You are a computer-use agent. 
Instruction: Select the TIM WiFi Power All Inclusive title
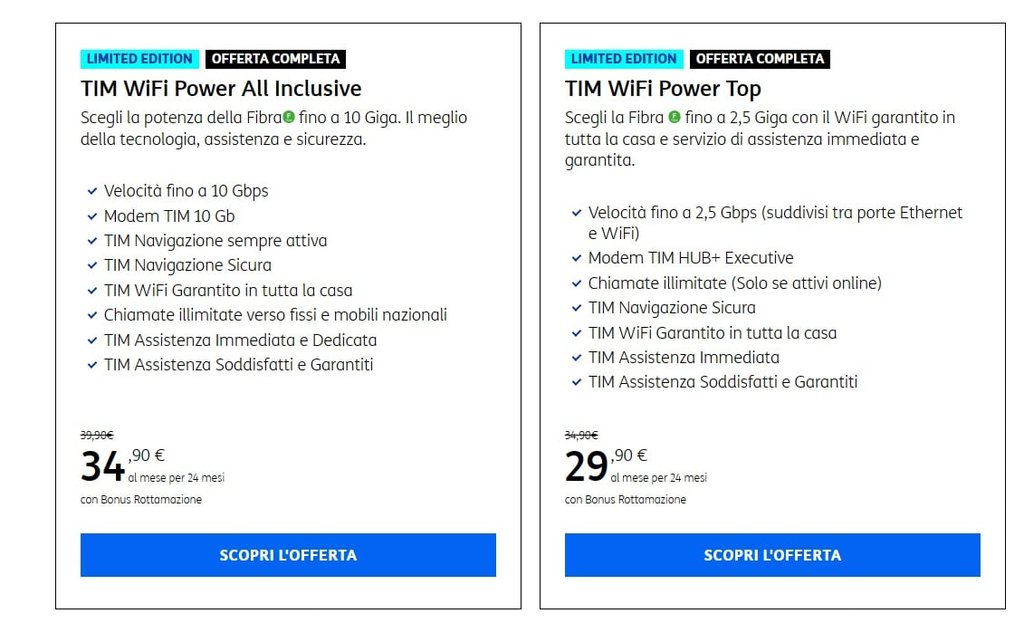coord(221,88)
